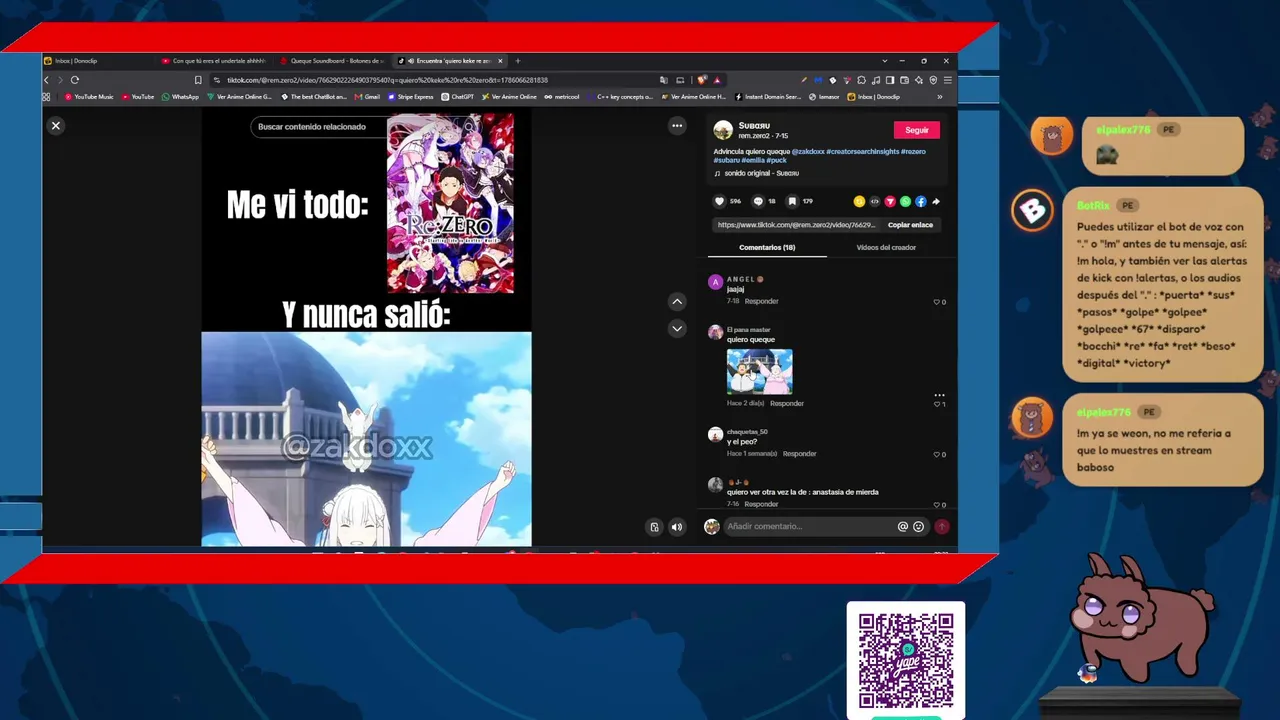Image resolution: width=1280 pixels, height=720 pixels.
Task: Switch to the Comentarios (18) tab
Action: coord(767,247)
